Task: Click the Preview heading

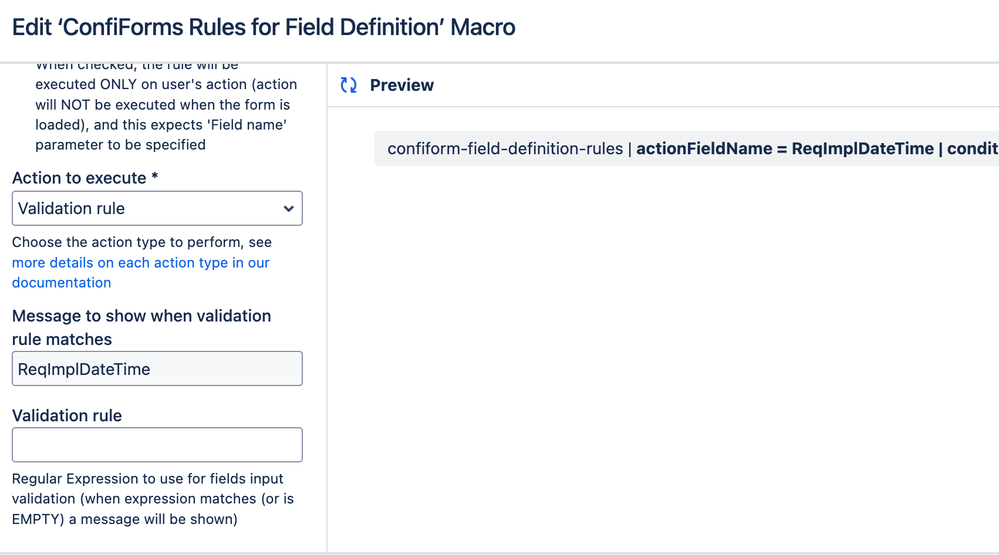Action: pyautogui.click(x=401, y=86)
